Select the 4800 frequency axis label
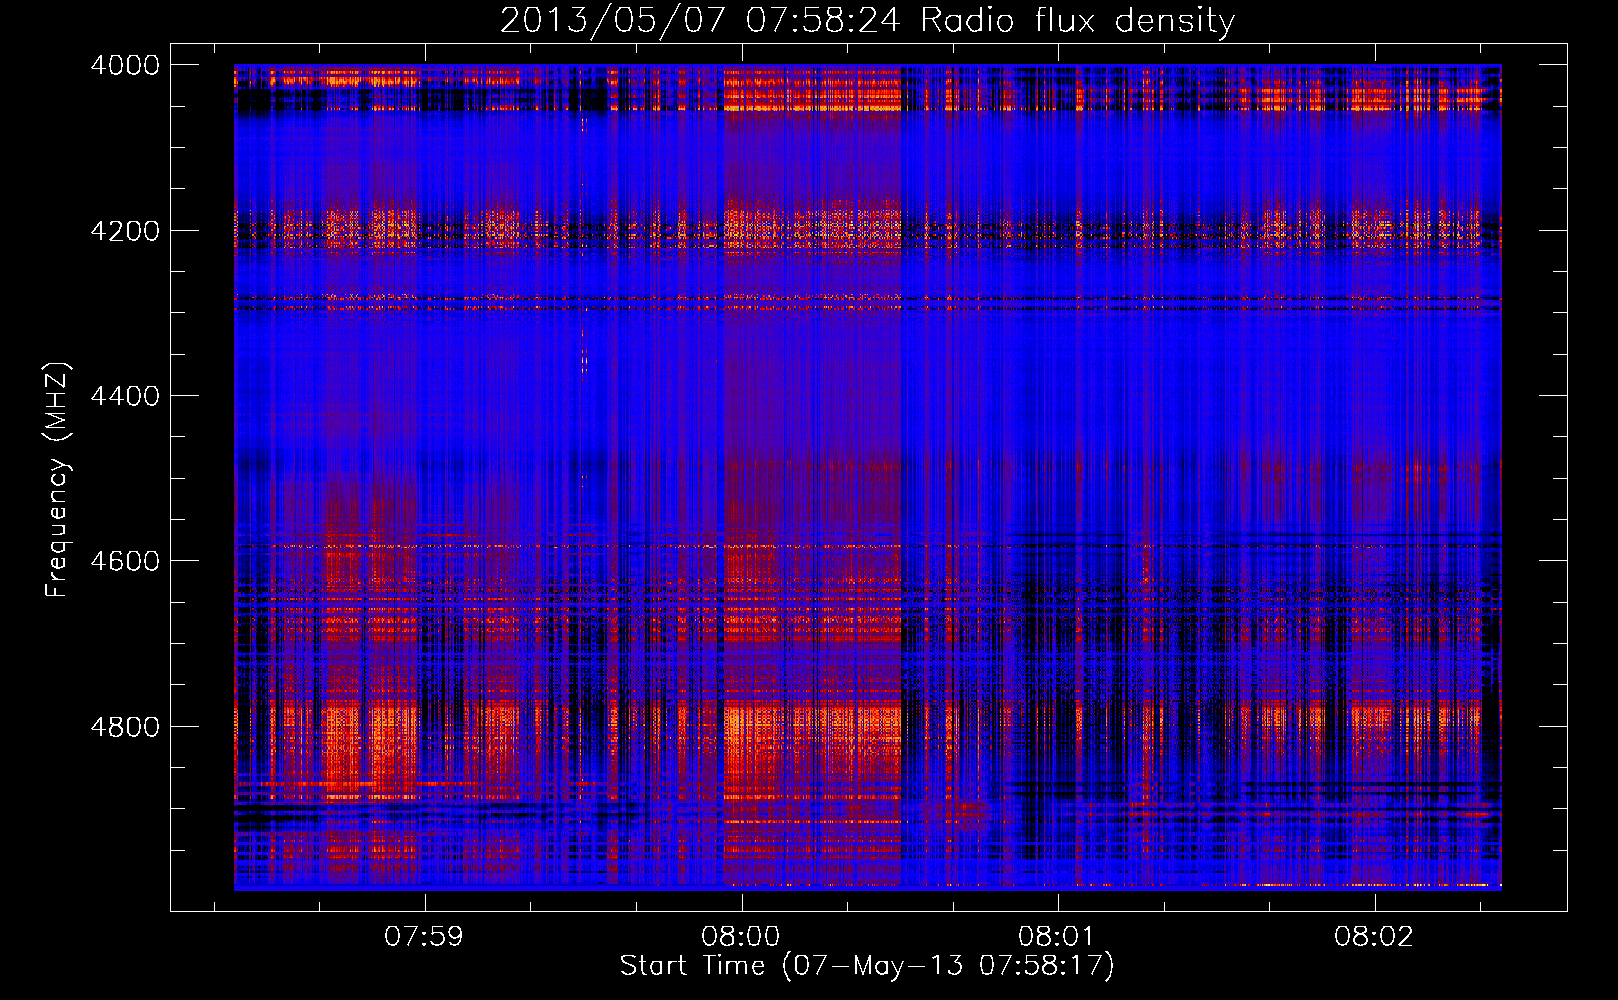Image resolution: width=1618 pixels, height=1000 pixels. coord(125,727)
